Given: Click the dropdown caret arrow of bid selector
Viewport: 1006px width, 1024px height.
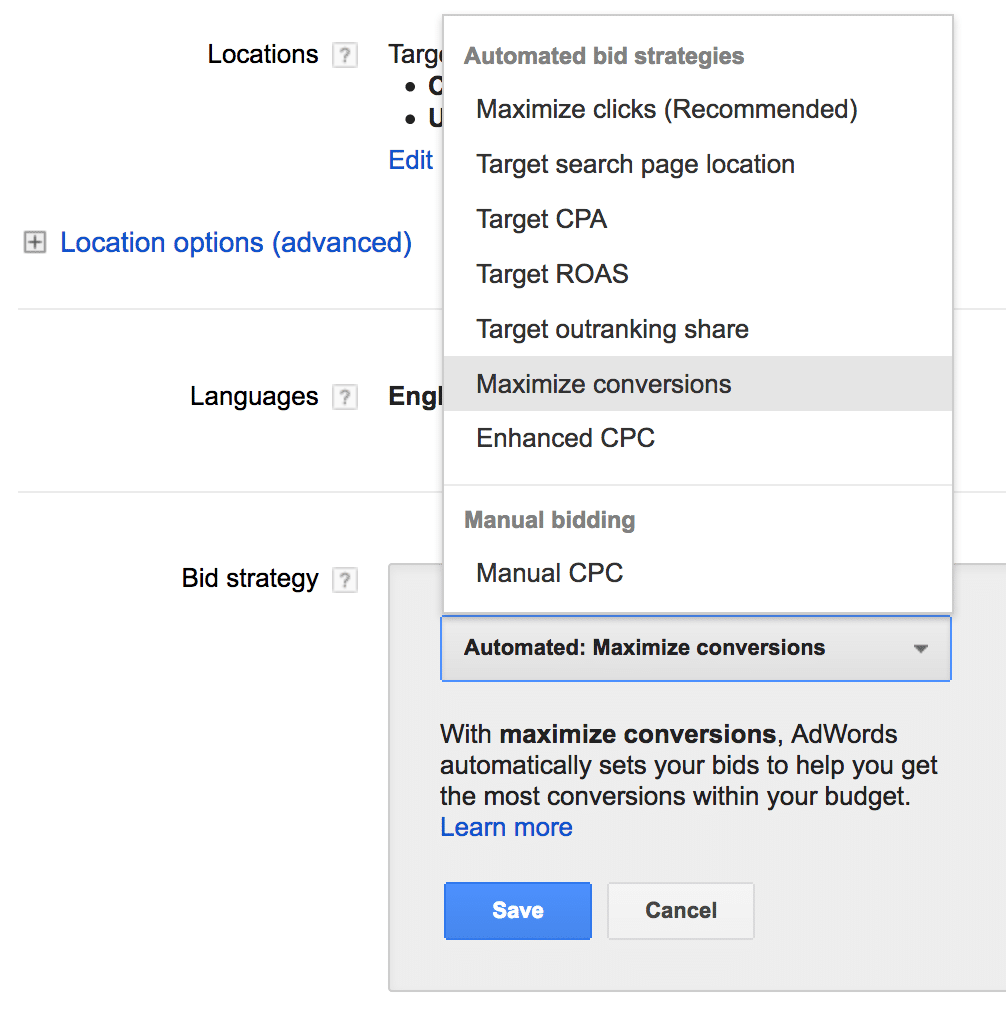Looking at the screenshot, I should tap(920, 649).
